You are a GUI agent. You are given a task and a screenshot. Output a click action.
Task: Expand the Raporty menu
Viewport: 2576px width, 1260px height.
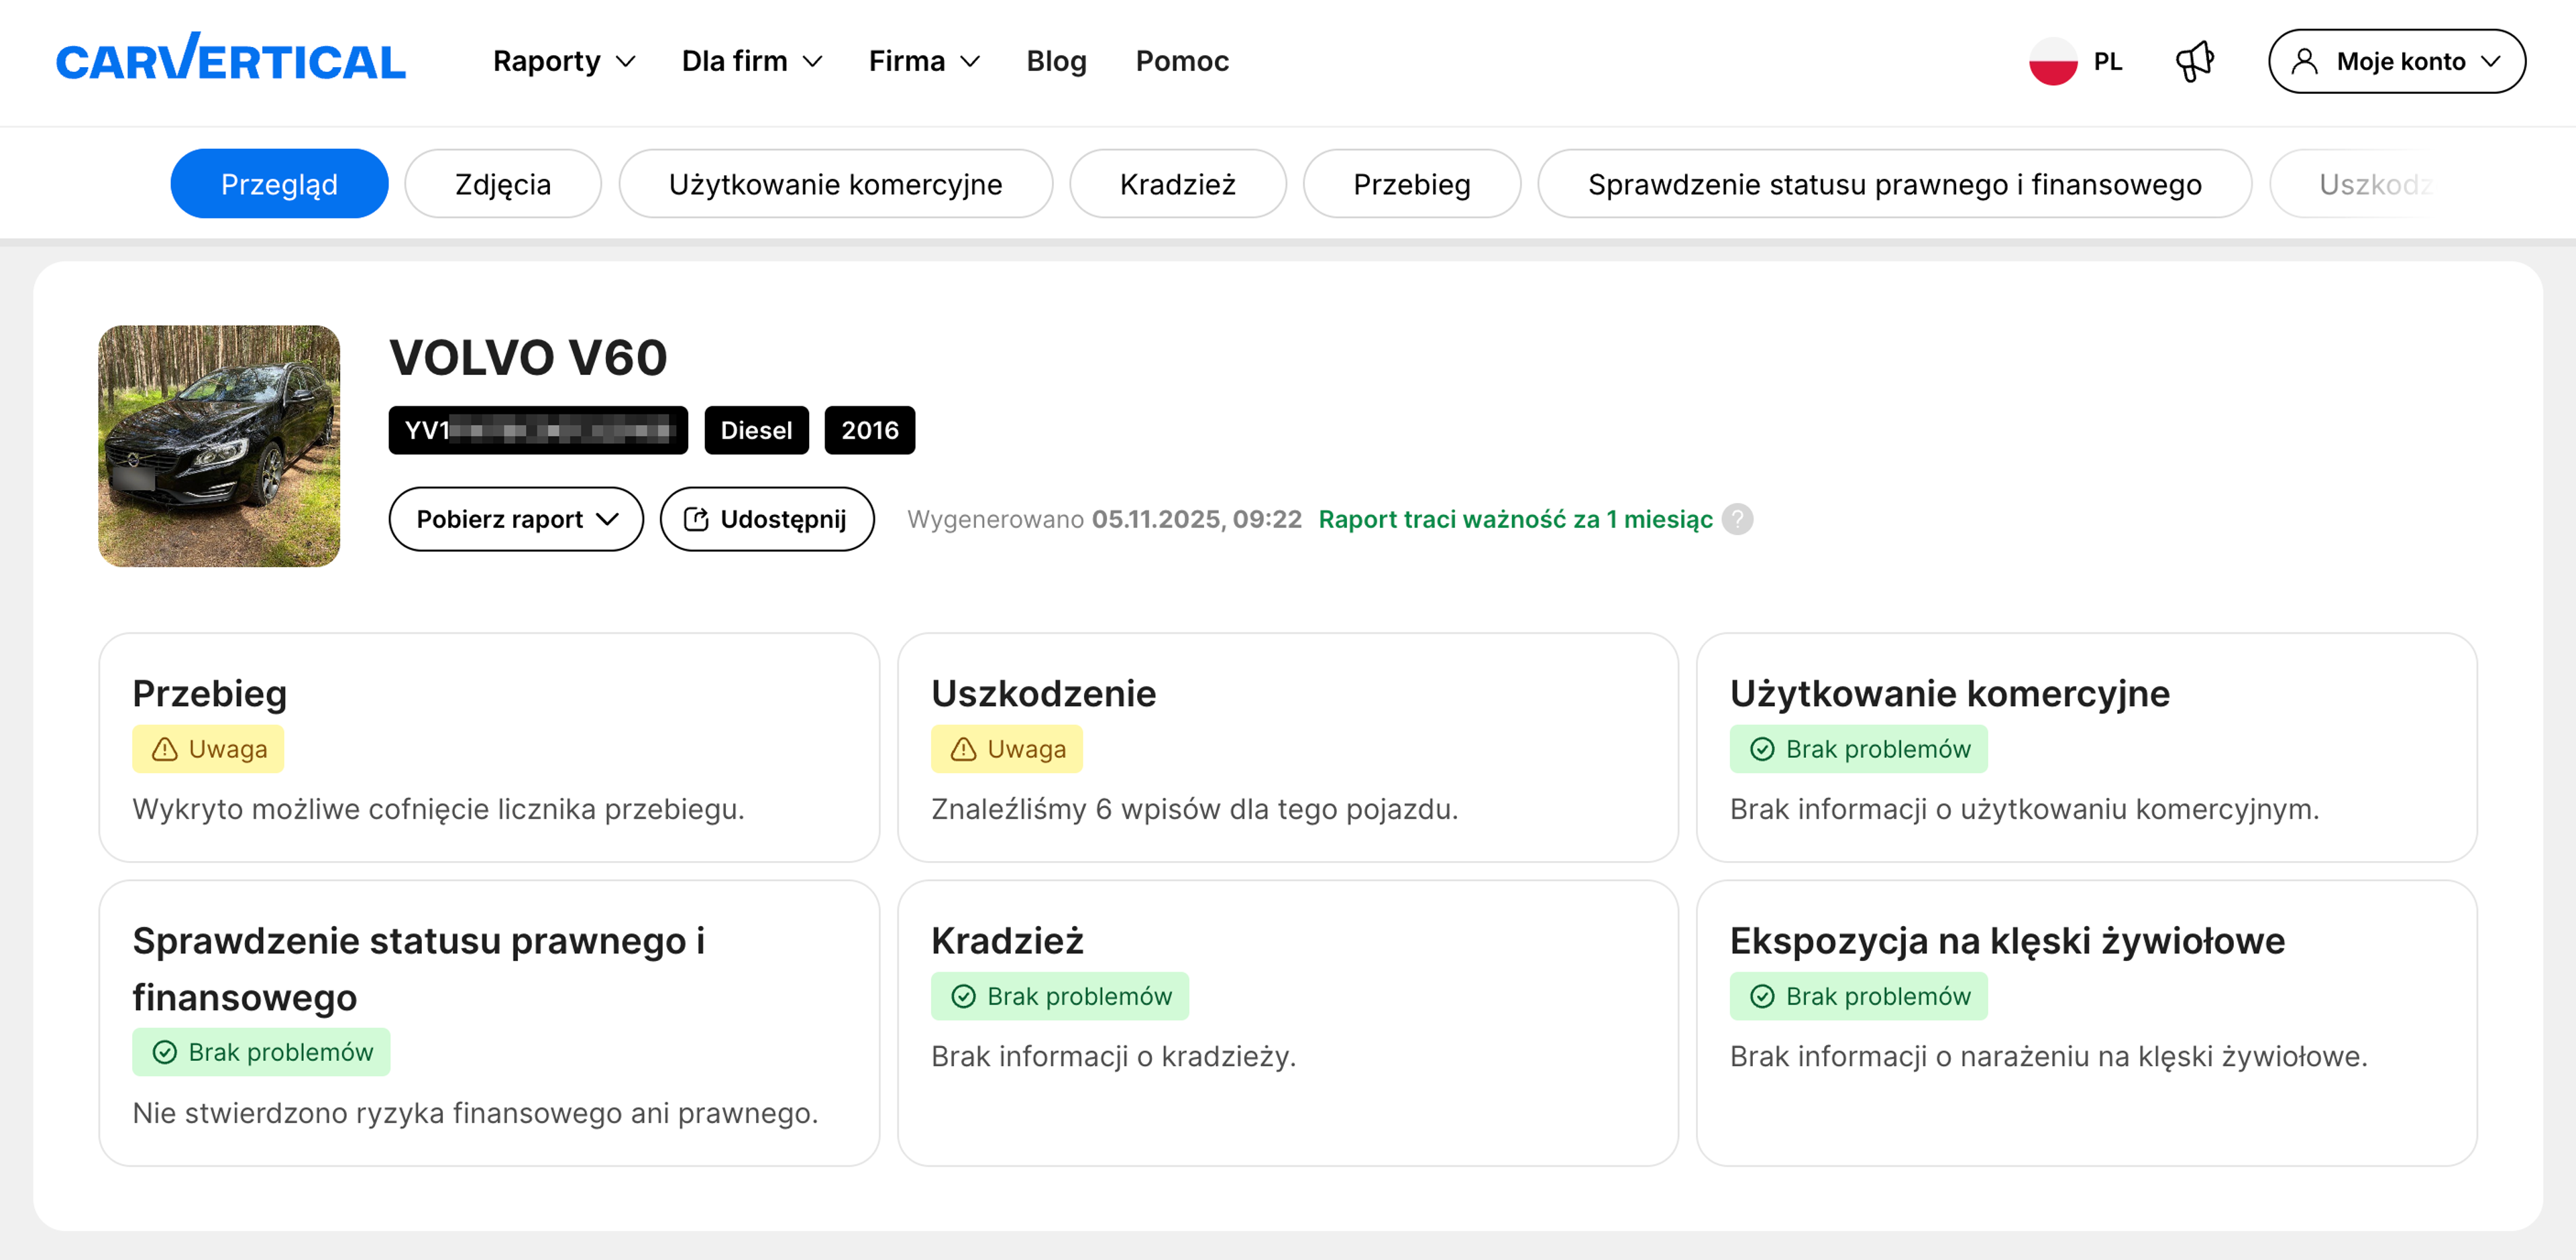(x=564, y=61)
